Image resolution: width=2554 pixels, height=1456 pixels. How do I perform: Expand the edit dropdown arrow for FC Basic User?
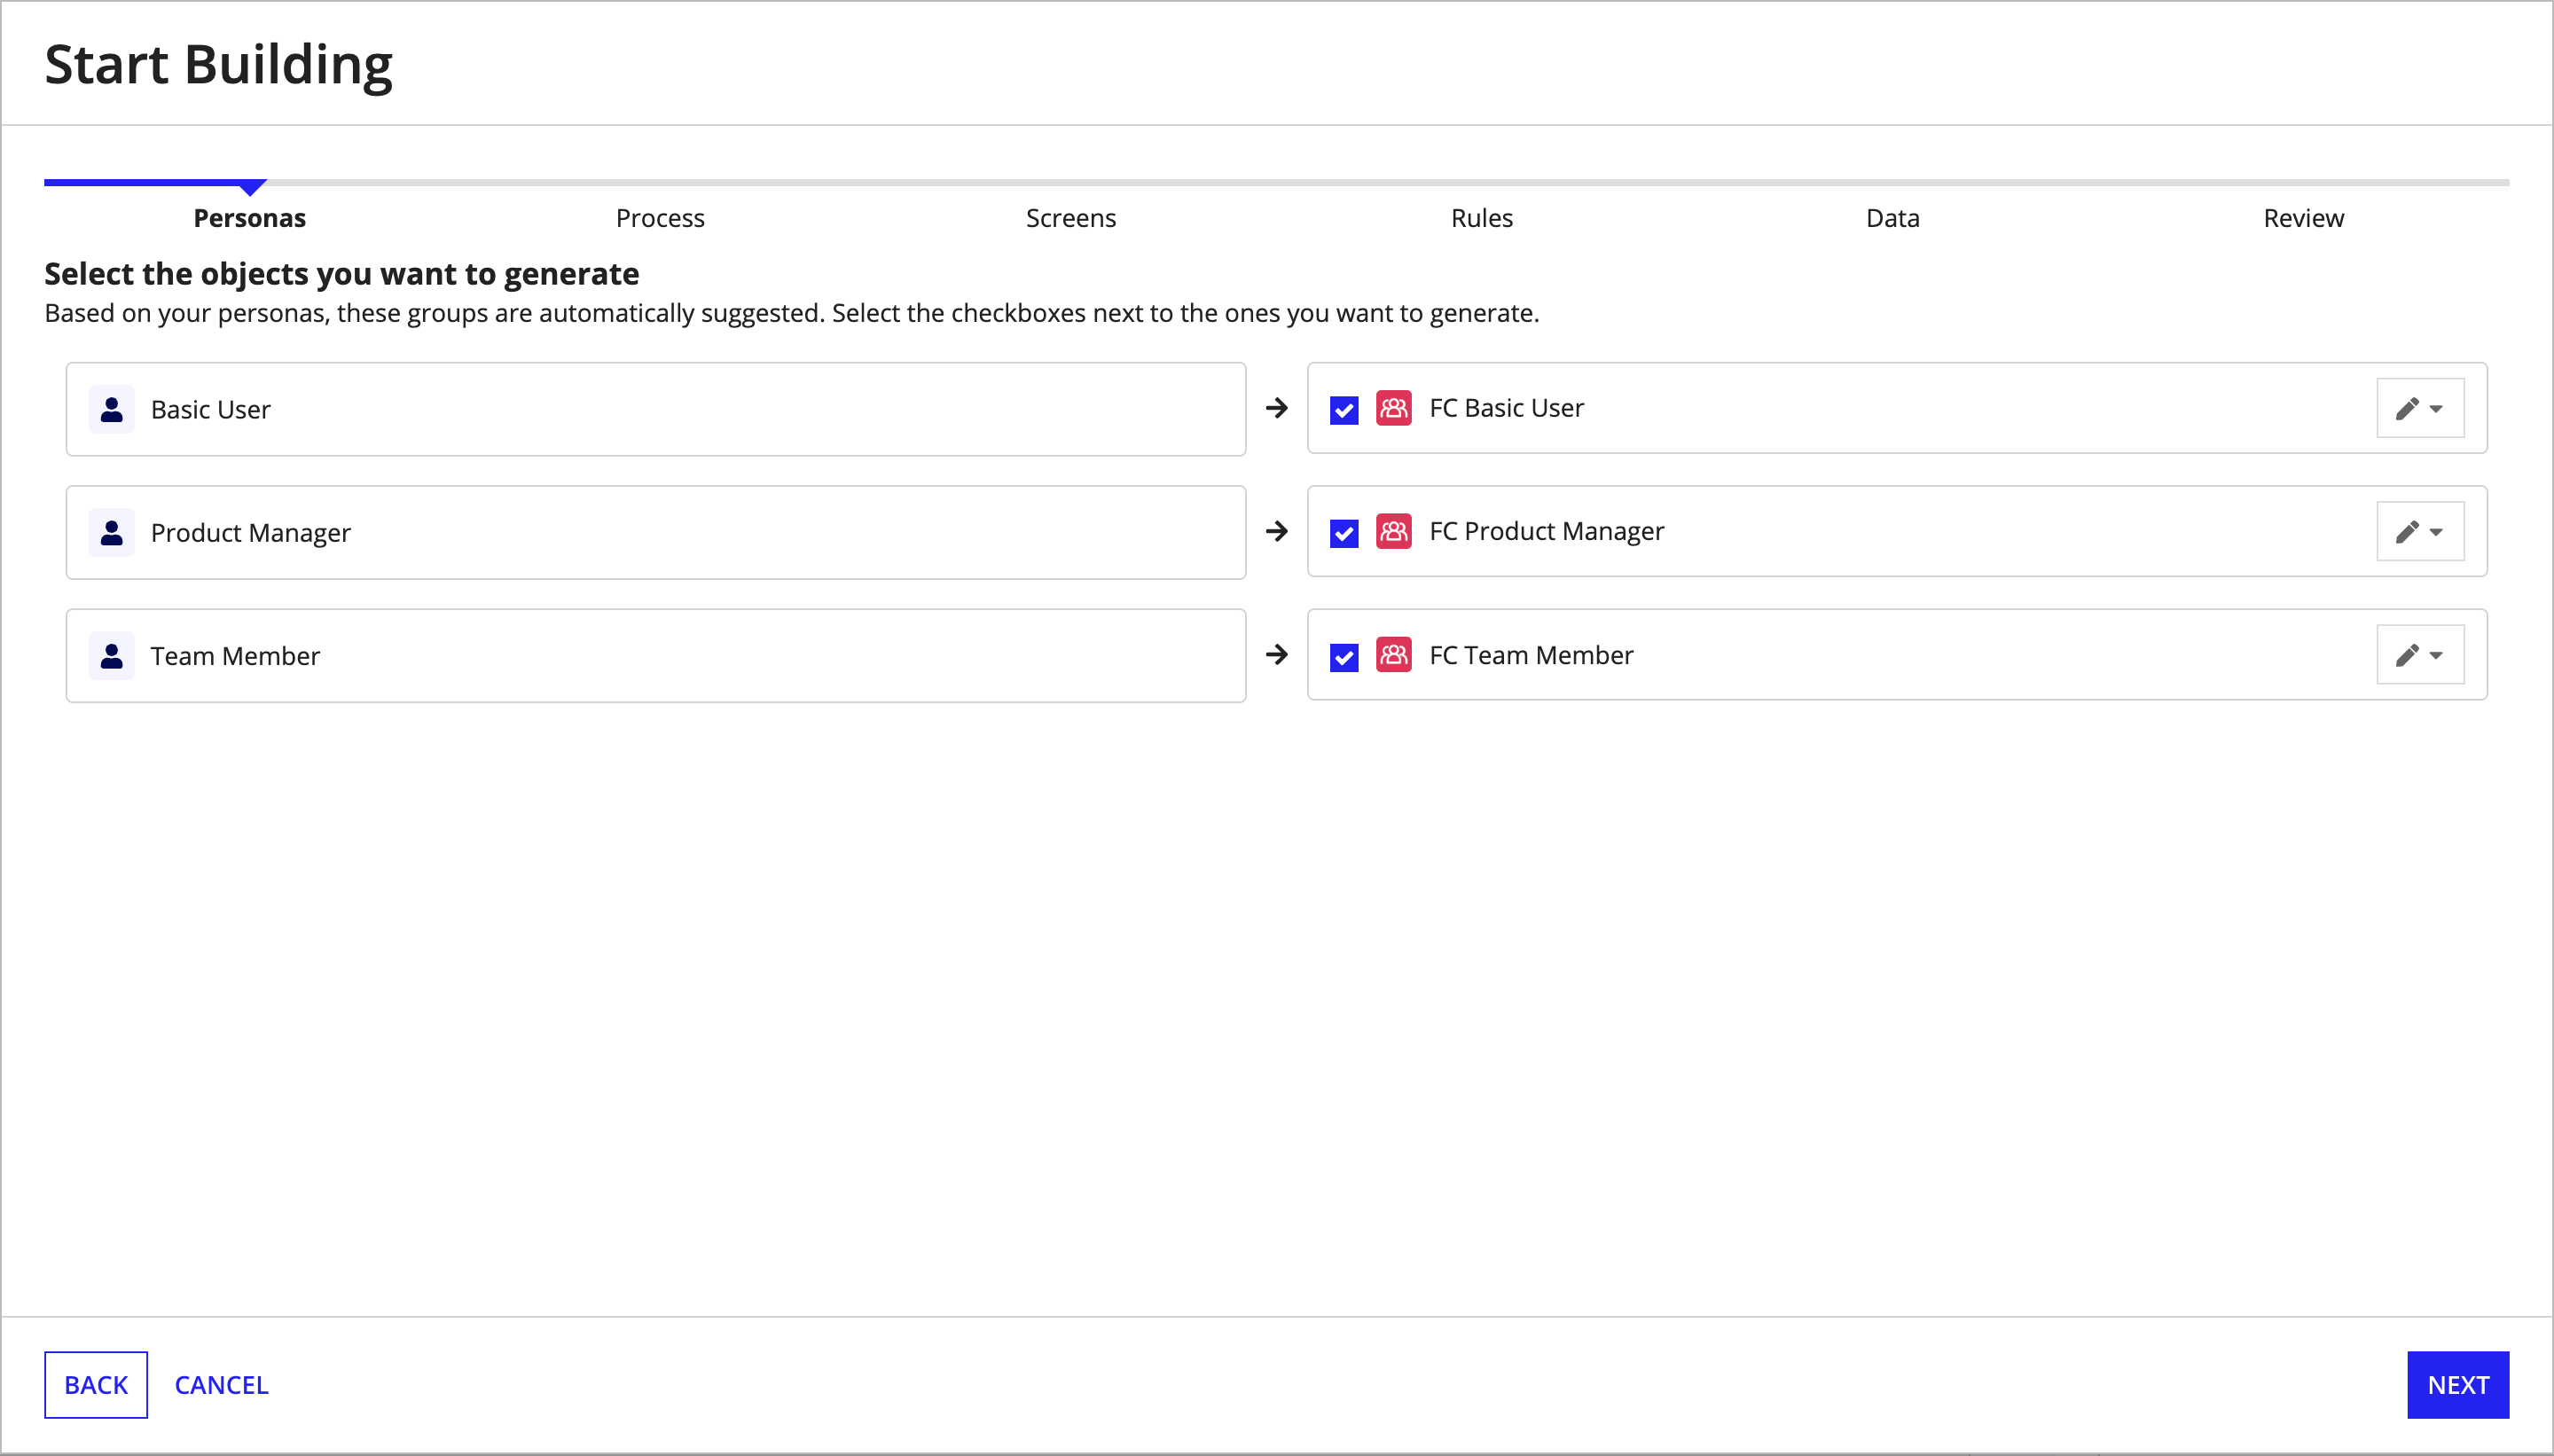[x=2436, y=409]
